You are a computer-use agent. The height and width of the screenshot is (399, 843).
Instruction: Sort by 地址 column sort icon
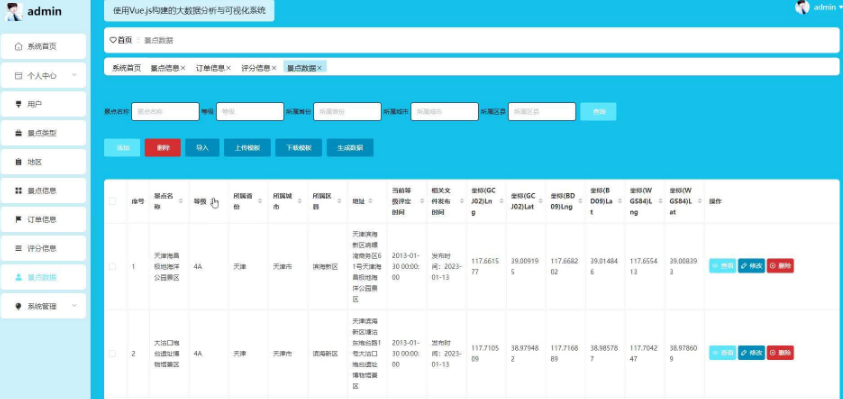[x=370, y=201]
